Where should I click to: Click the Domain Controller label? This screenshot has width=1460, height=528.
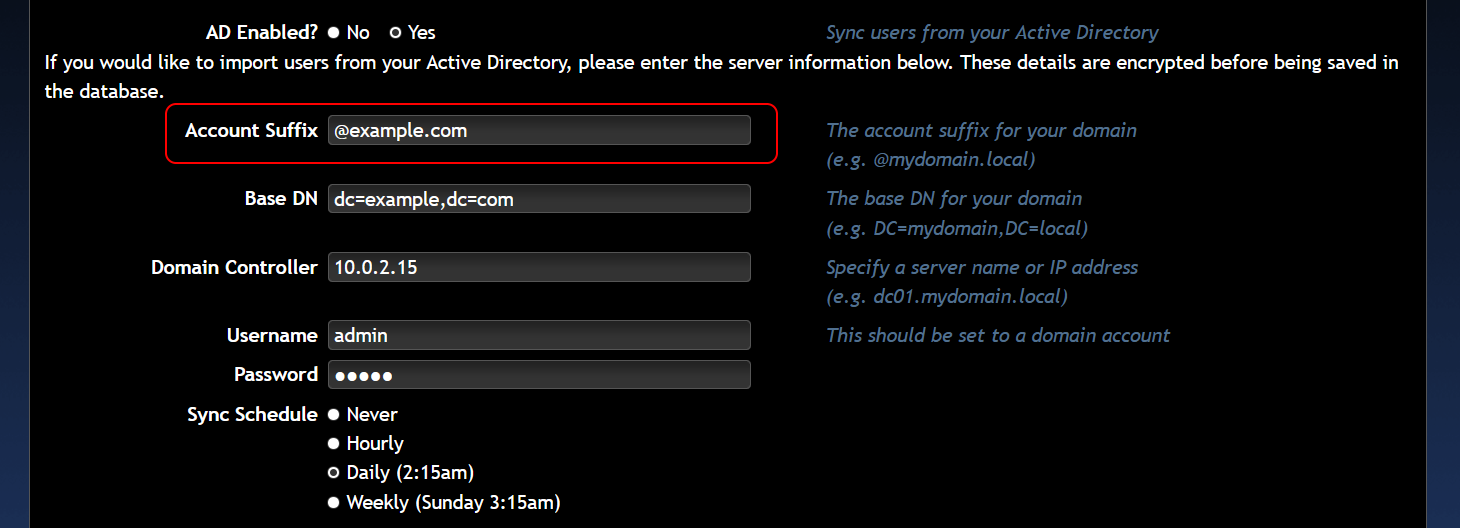pyautogui.click(x=234, y=267)
